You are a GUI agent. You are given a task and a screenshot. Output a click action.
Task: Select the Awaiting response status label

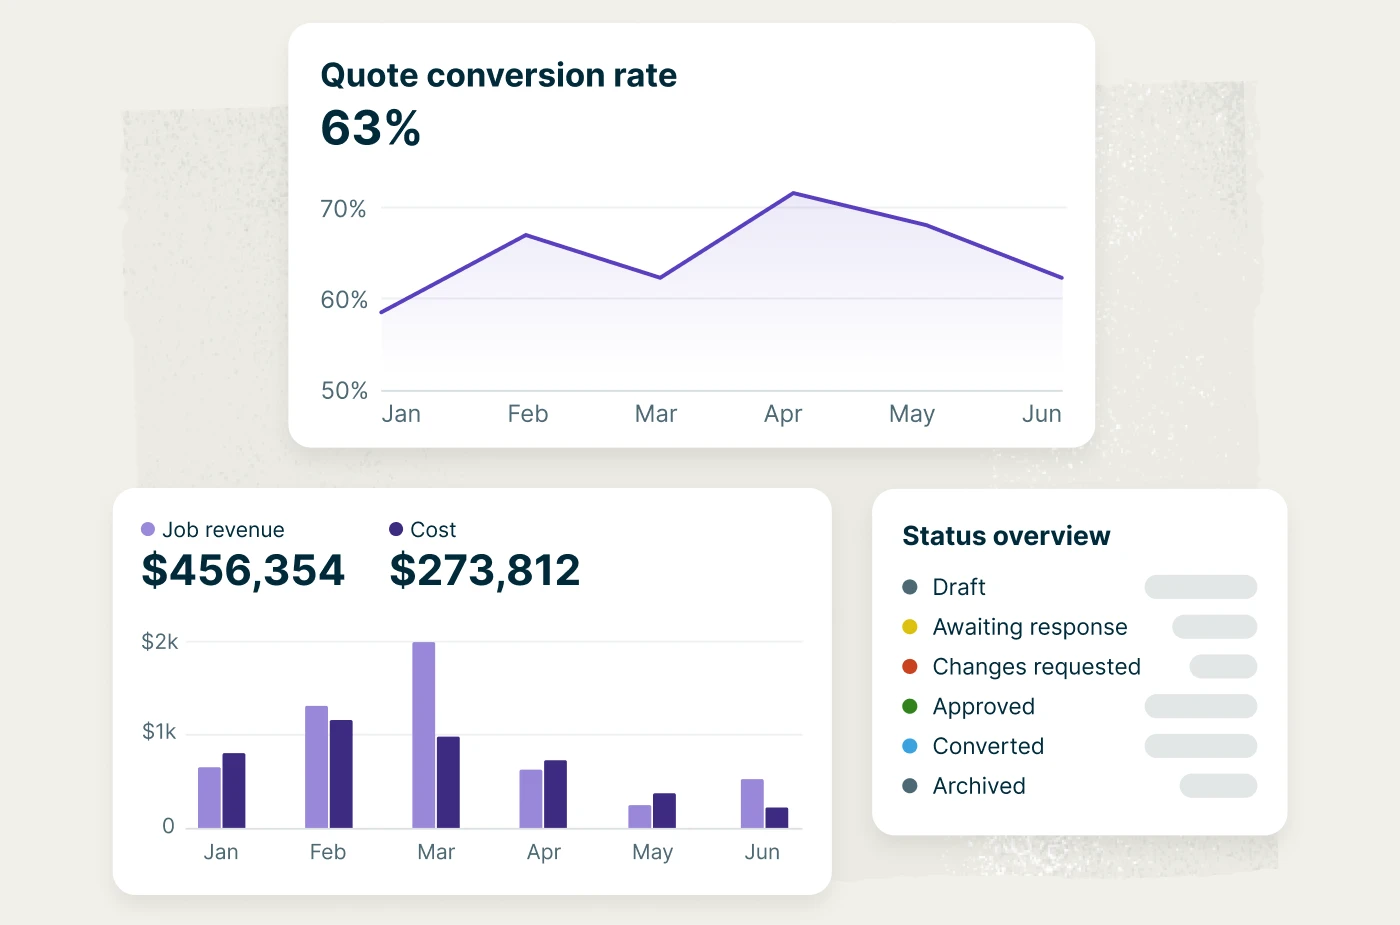tap(1029, 627)
